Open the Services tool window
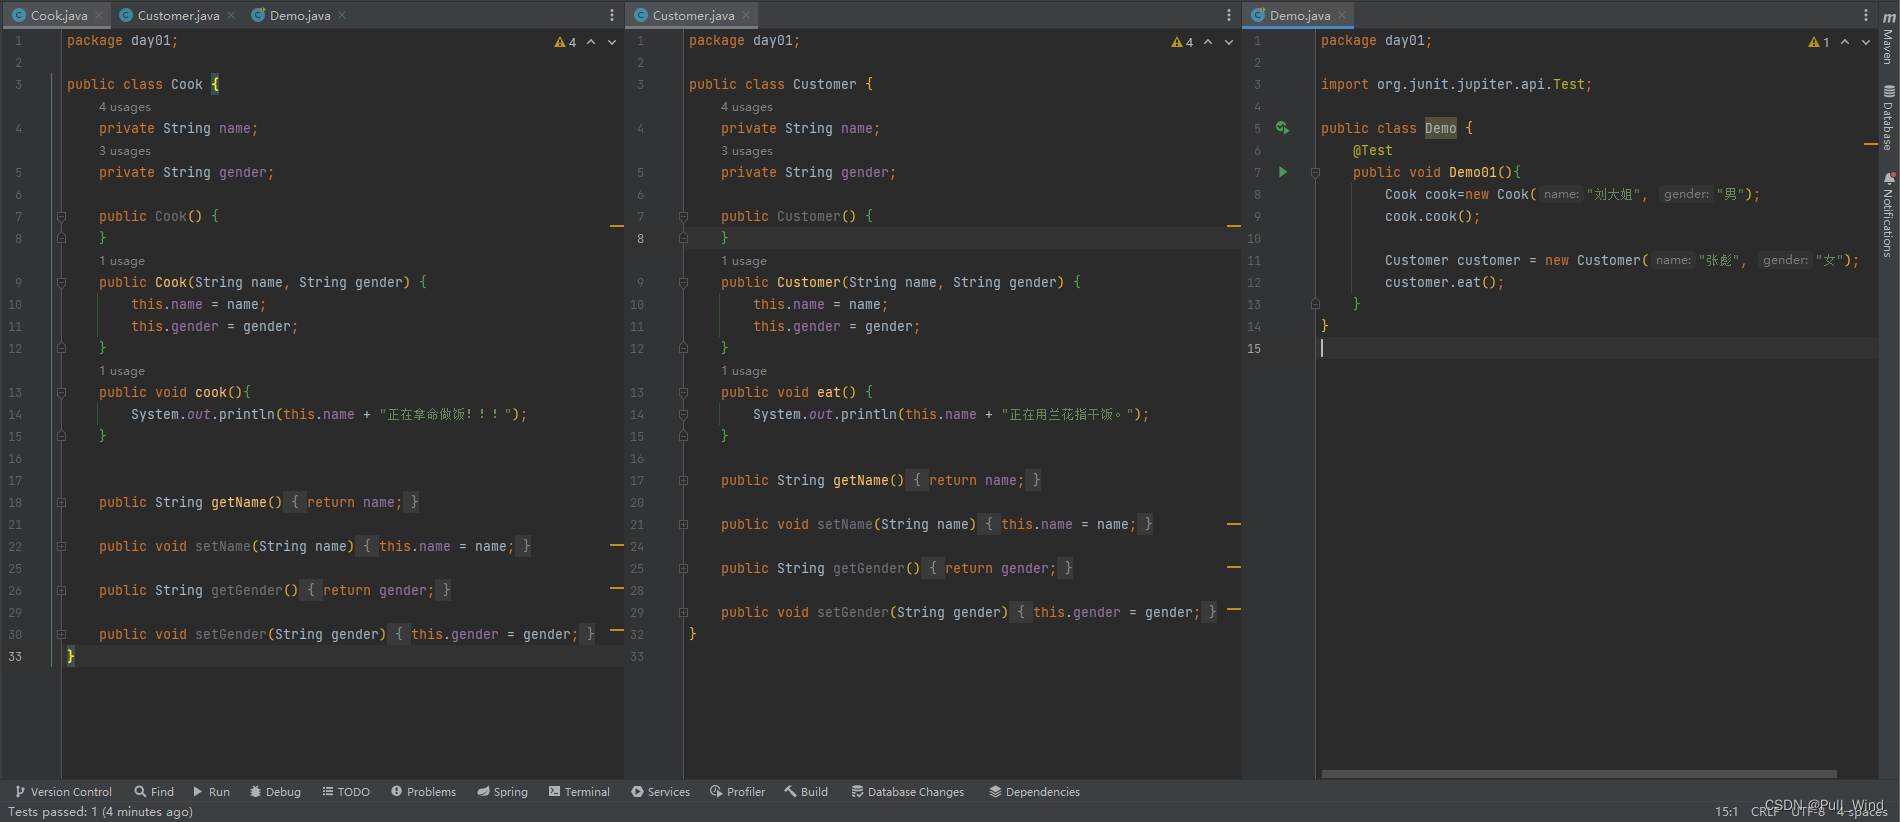This screenshot has height=822, width=1900. coord(660,791)
